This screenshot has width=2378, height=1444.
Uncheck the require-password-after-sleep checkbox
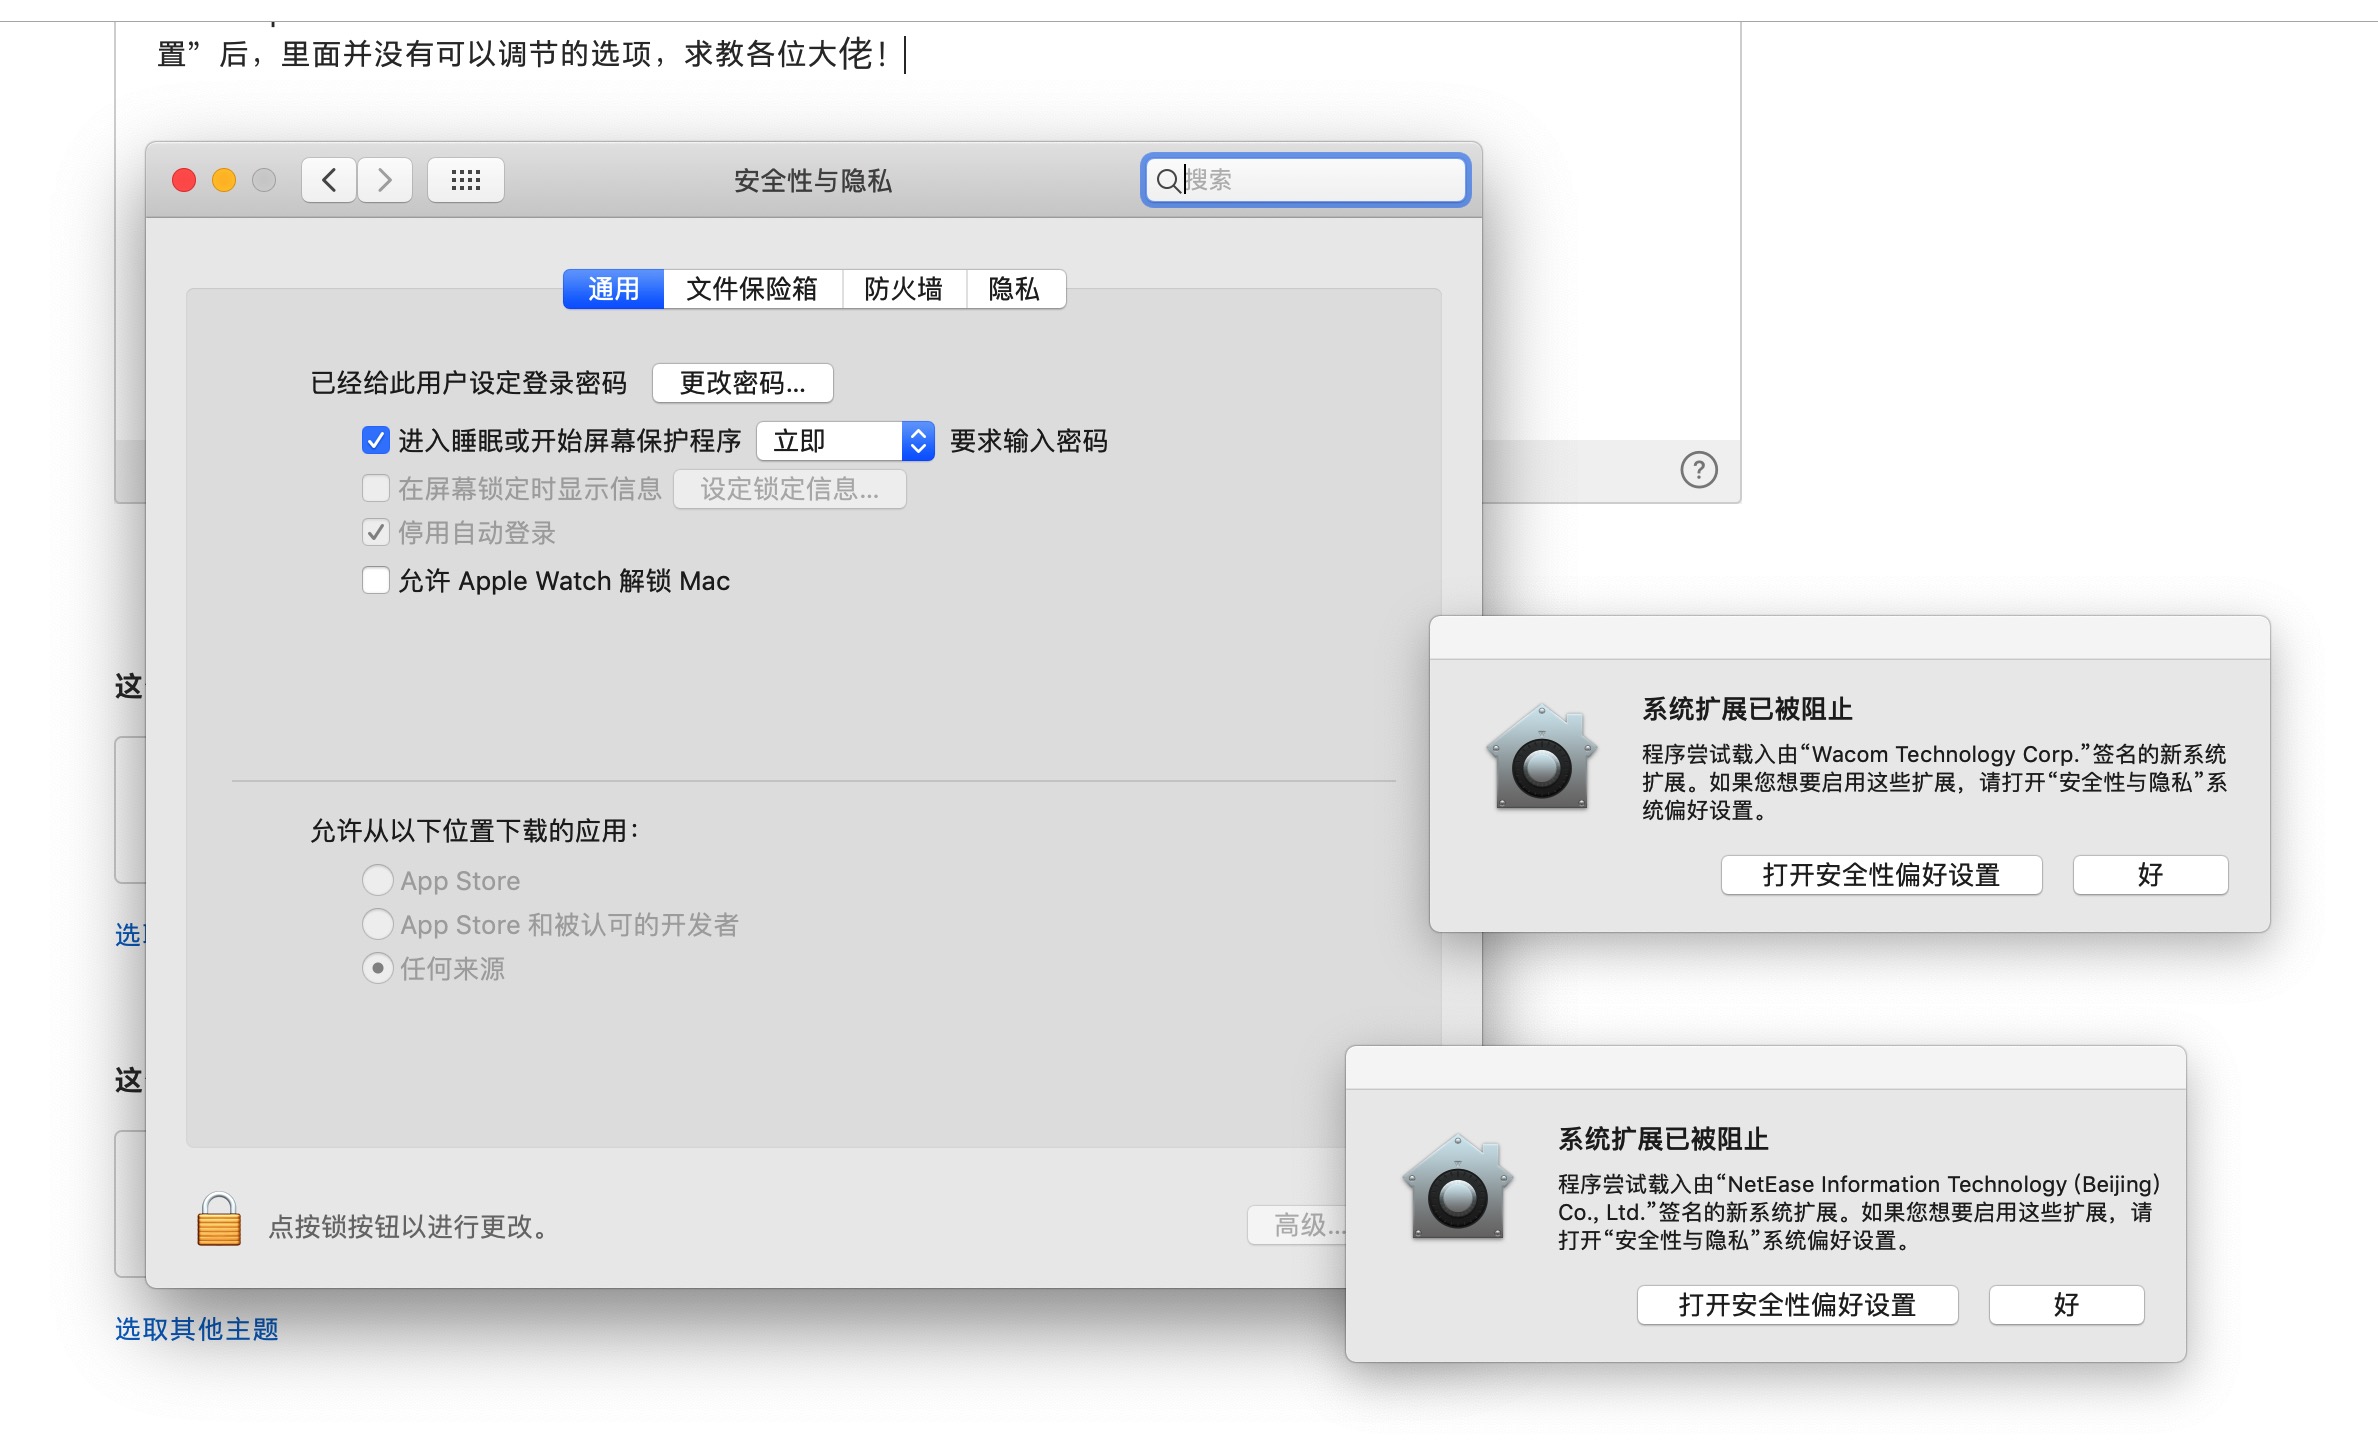[x=376, y=440]
